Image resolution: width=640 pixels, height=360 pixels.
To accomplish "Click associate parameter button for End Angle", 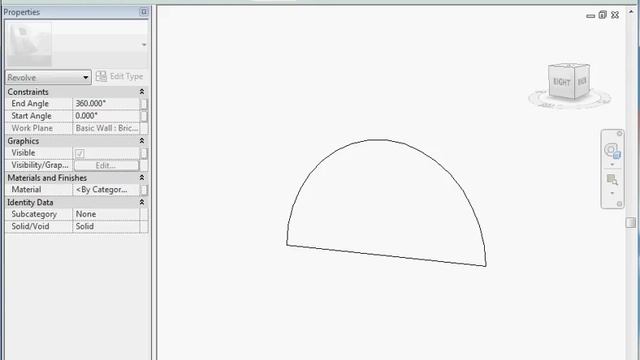I will [x=144, y=104].
